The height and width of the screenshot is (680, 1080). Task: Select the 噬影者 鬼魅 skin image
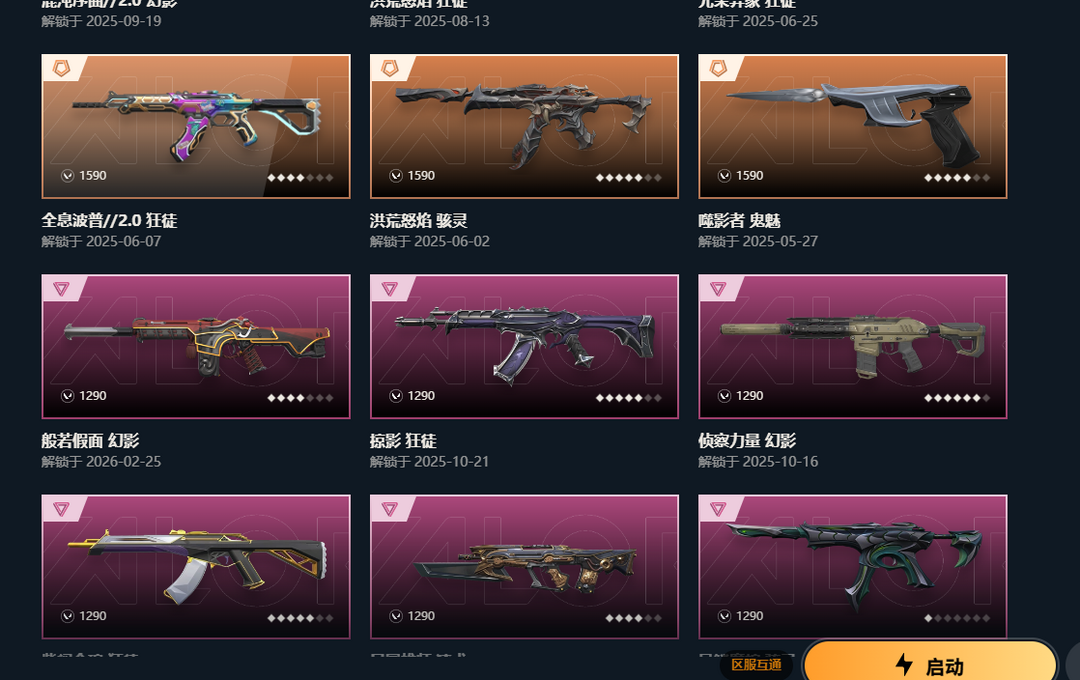pos(853,126)
